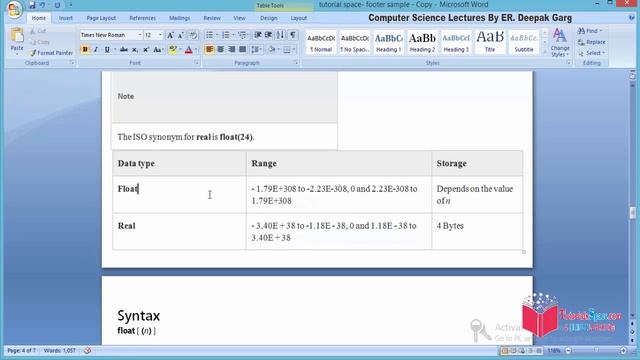The image size is (640, 360).
Task: Open the Find tool
Action: 589,31
